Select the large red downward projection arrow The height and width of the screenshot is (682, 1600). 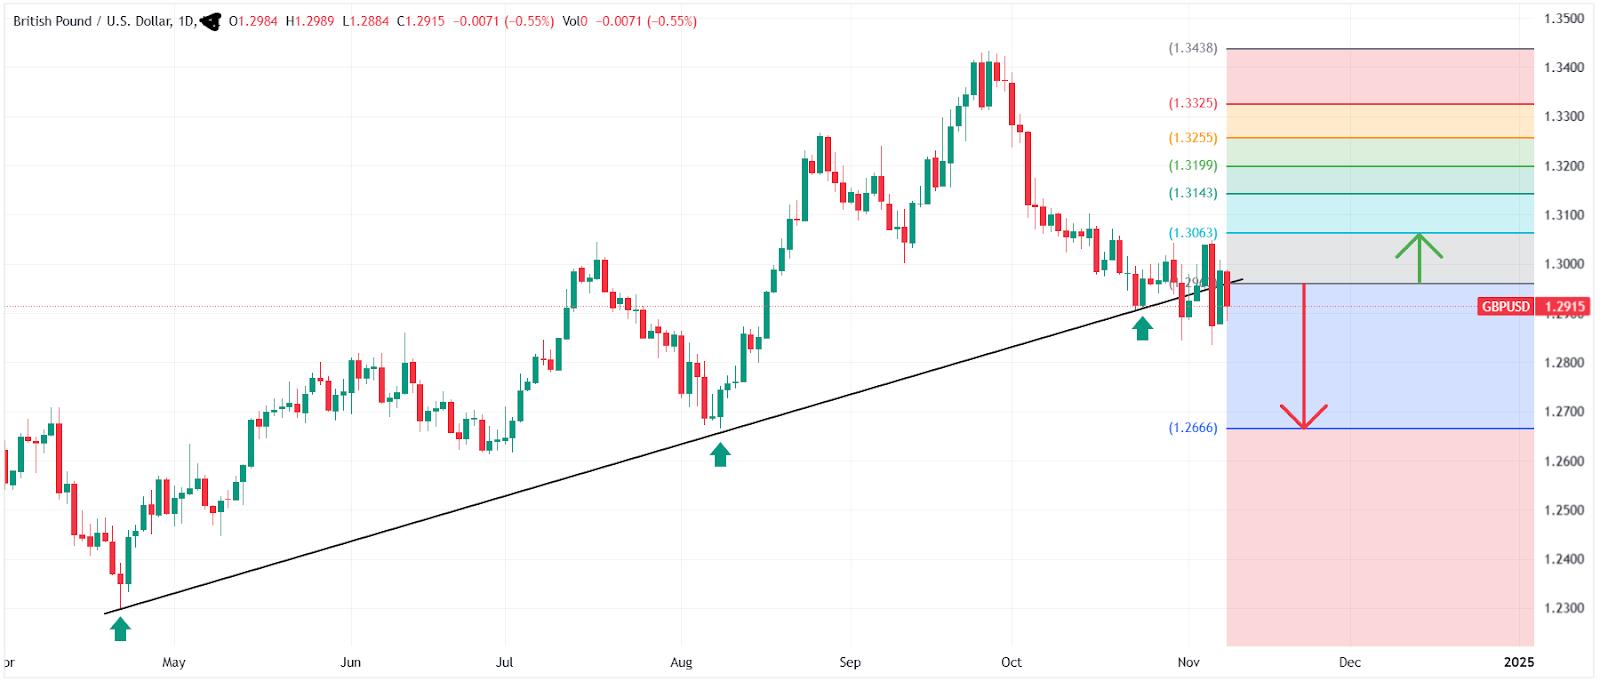[x=1304, y=356]
